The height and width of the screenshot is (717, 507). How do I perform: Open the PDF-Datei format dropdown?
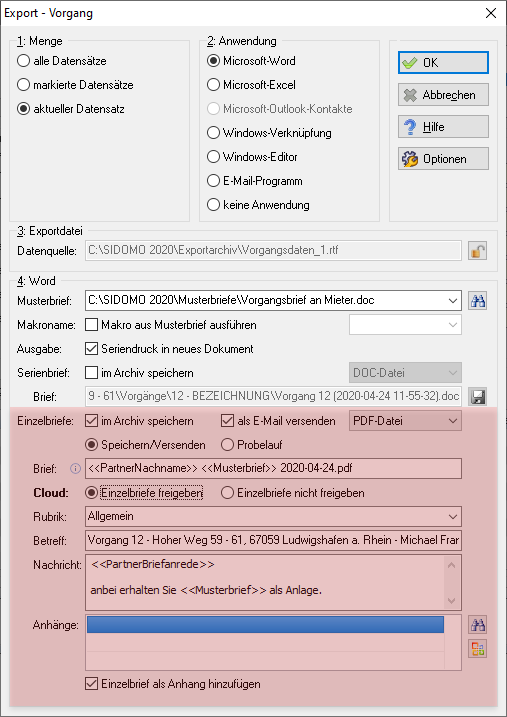453,421
